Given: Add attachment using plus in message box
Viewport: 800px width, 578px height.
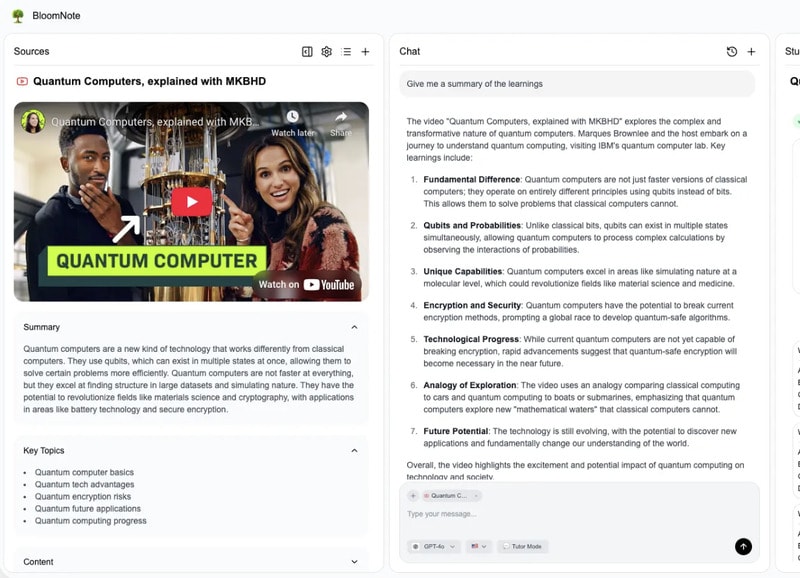Looking at the screenshot, I should point(413,496).
